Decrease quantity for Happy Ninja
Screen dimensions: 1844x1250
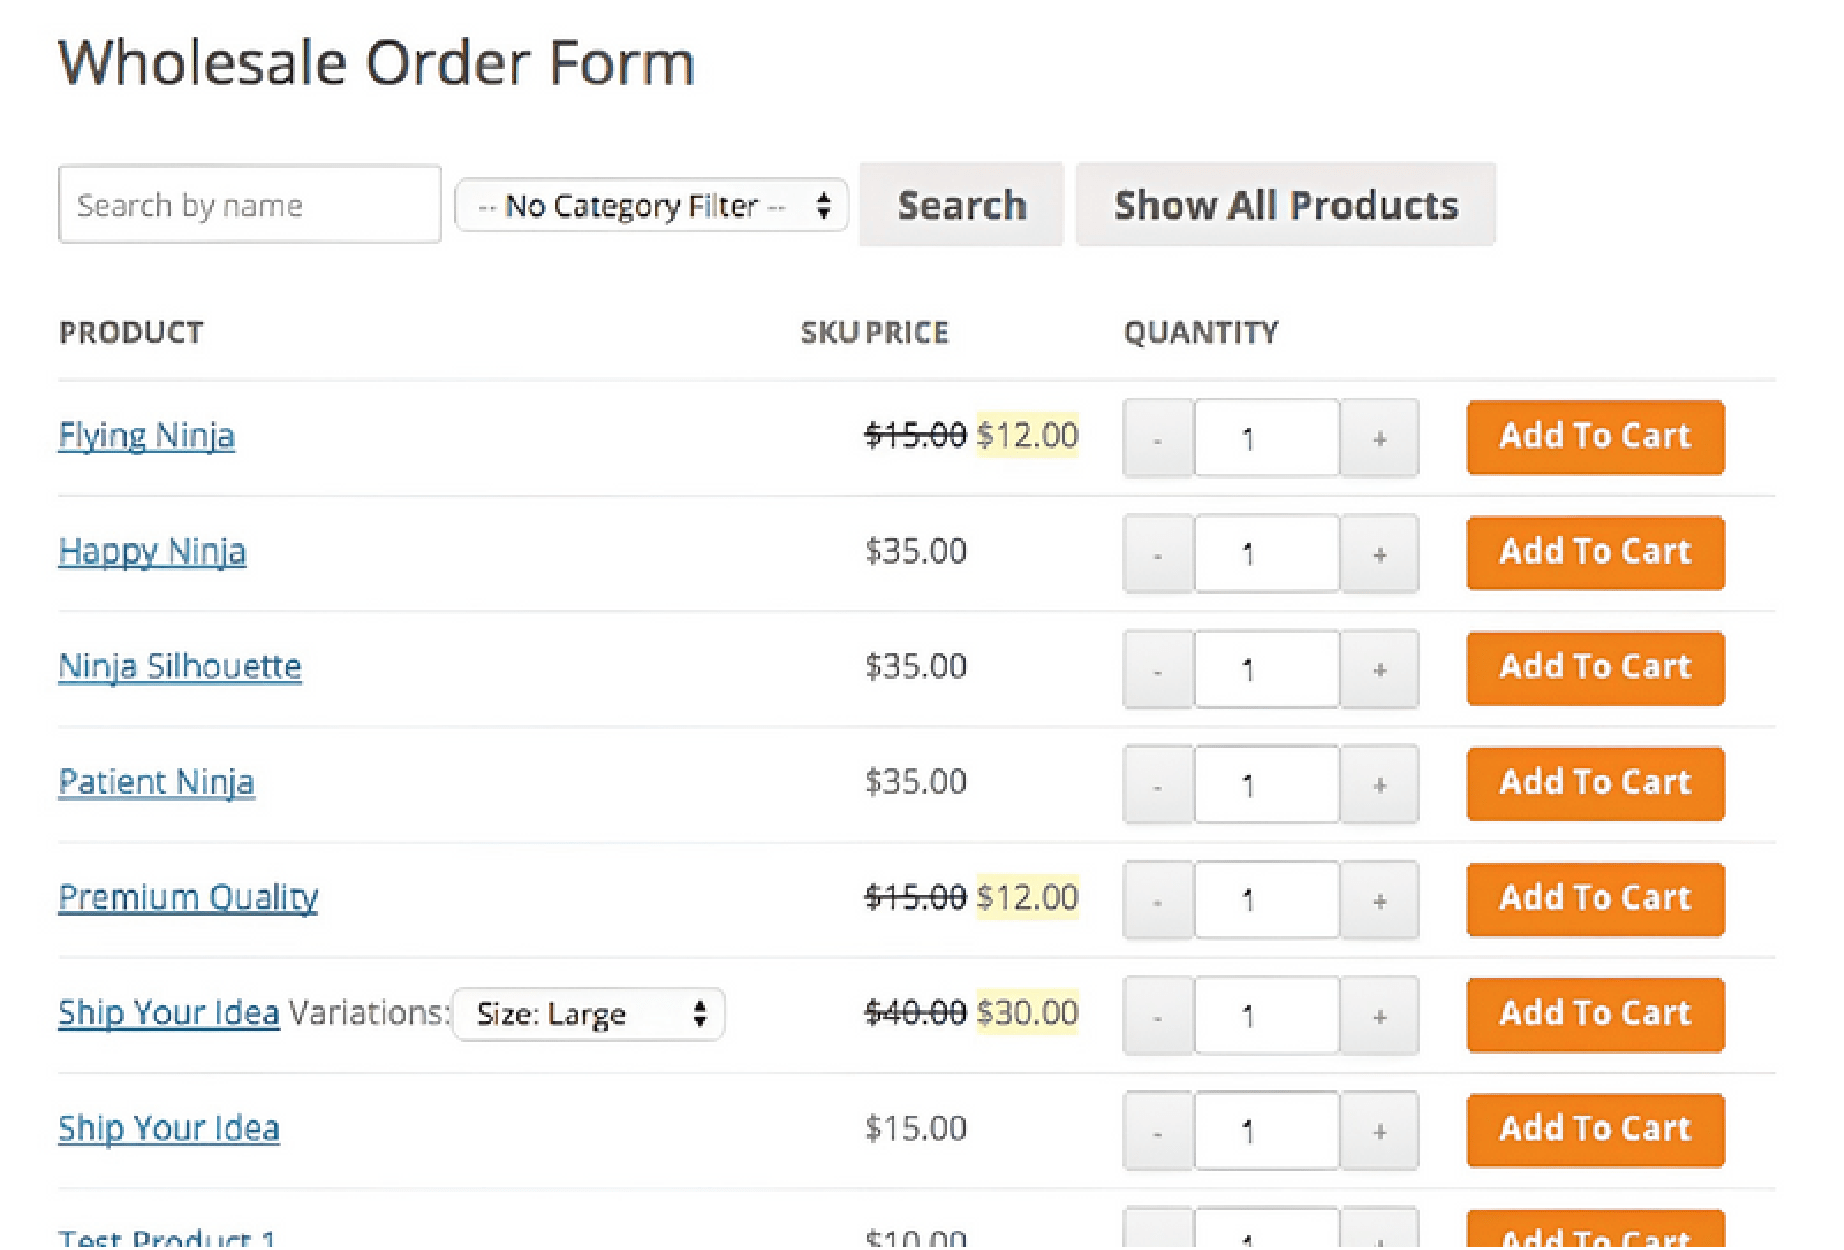1157,553
